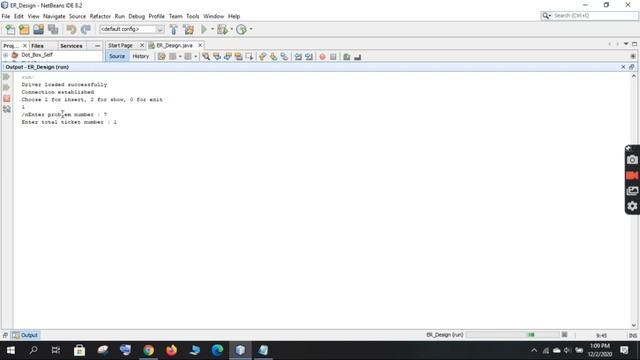Open the default config combo box
The height and width of the screenshot is (360, 640).
click(131, 29)
